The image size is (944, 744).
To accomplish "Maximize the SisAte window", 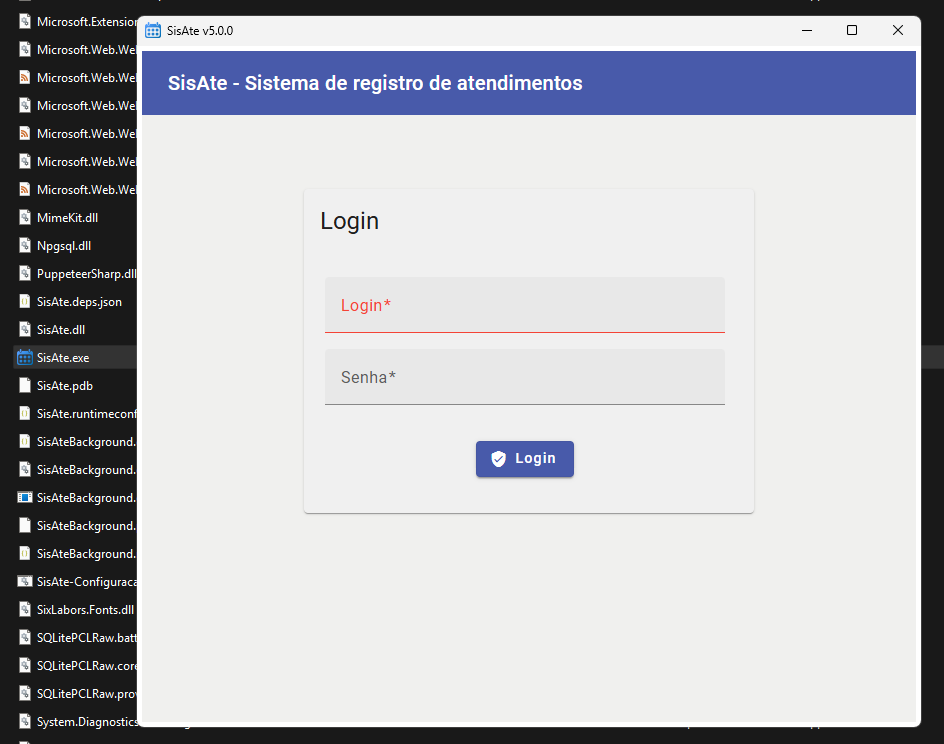I will point(852,31).
